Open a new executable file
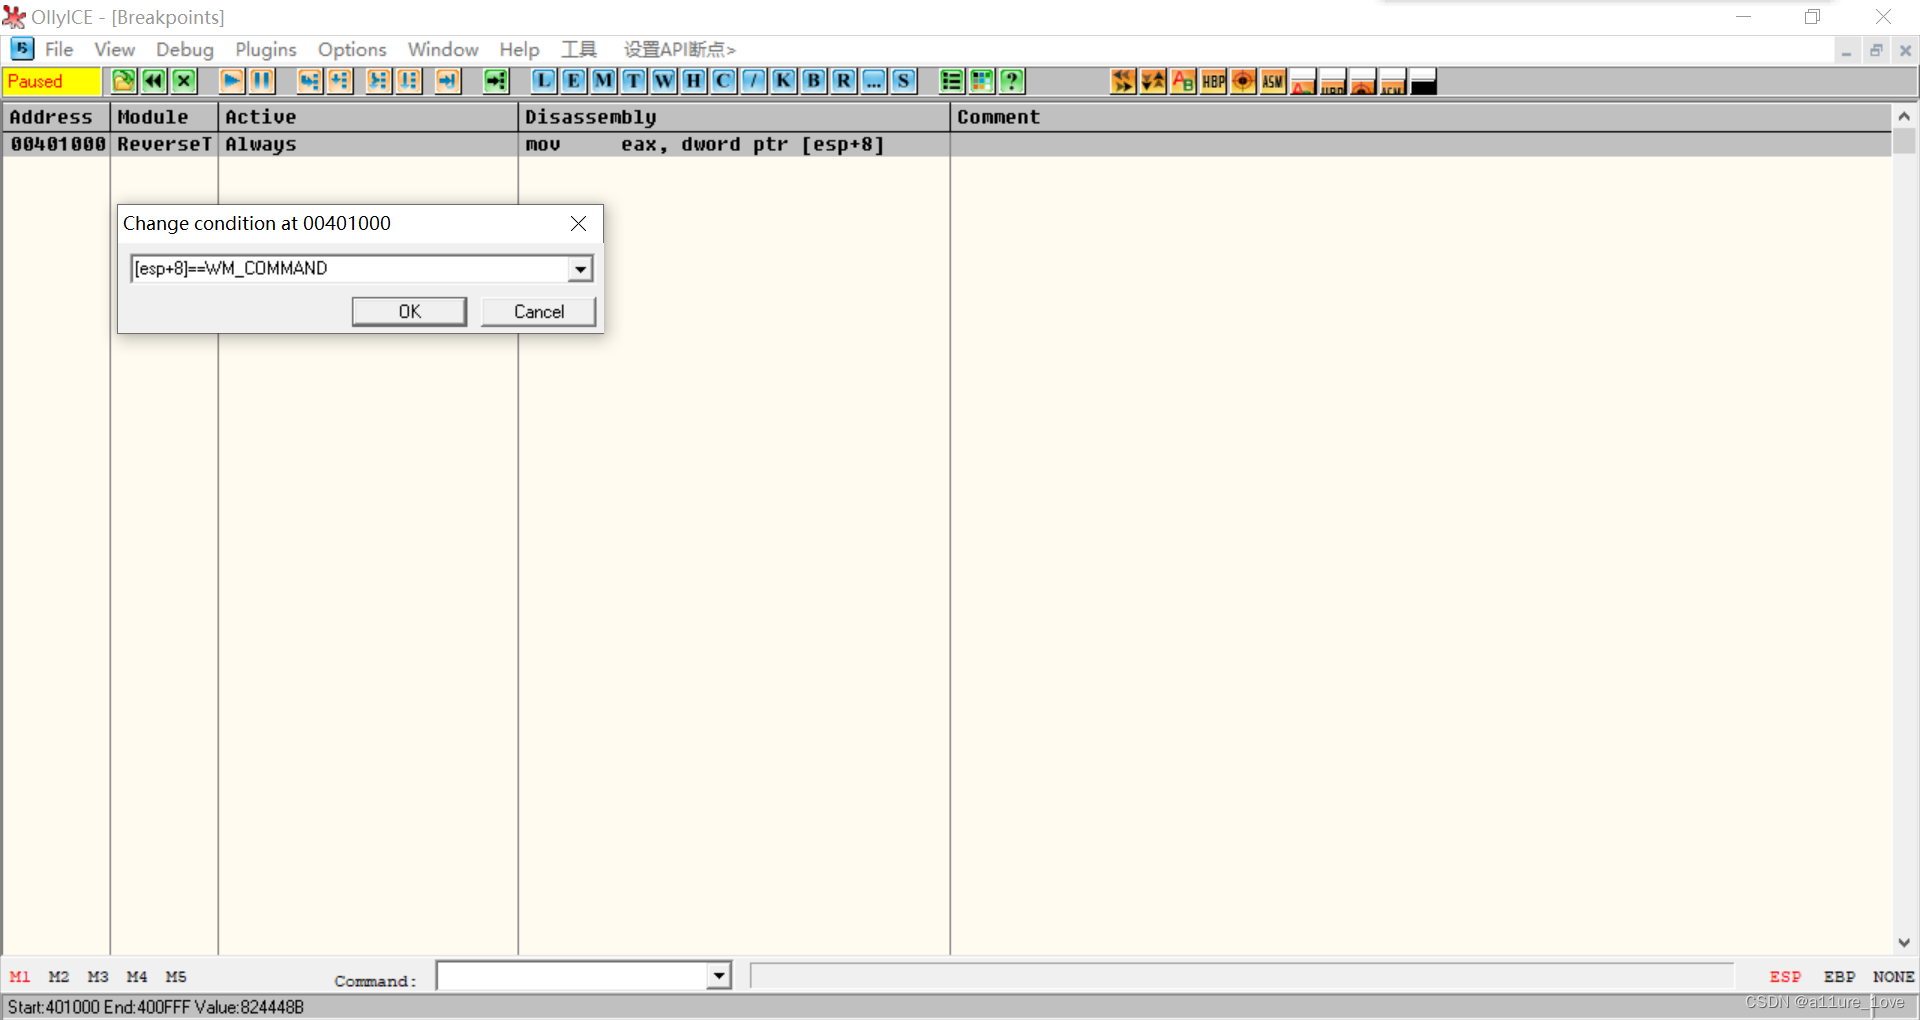Image resolution: width=1920 pixels, height=1020 pixels. coord(123,81)
